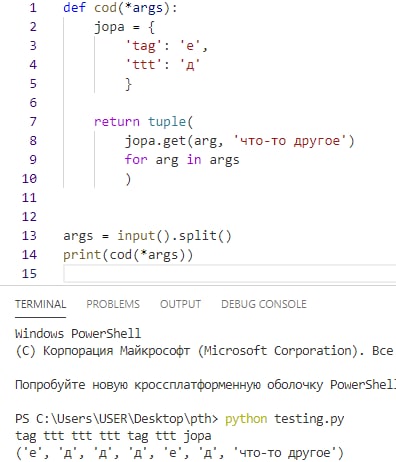The height and width of the screenshot is (462, 396).
Task: Click 'print(cod(*args))' line
Action: click(128, 255)
